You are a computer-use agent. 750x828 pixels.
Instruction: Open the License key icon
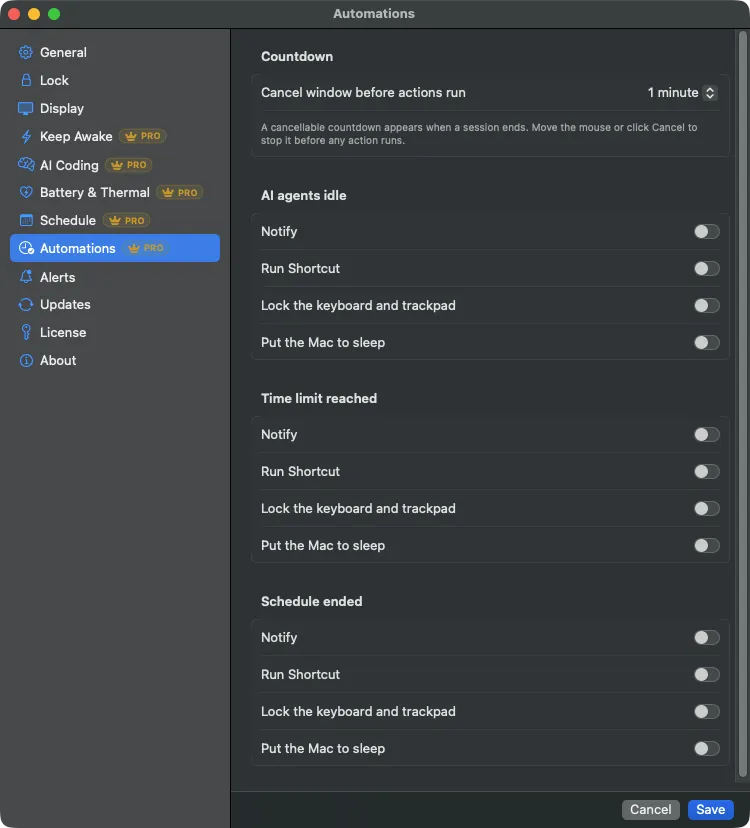pos(26,332)
